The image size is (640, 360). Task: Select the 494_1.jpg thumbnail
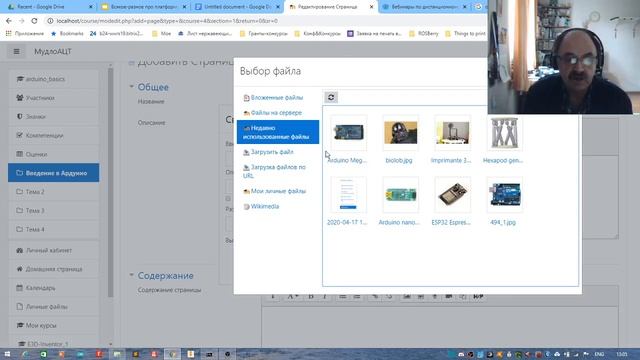[x=504, y=195]
